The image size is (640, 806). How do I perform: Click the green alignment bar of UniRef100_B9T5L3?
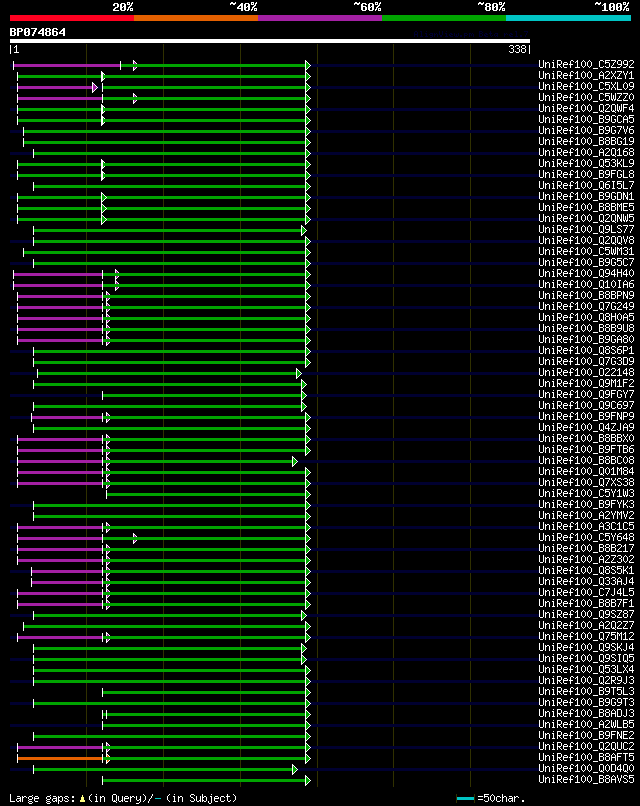[204, 692]
